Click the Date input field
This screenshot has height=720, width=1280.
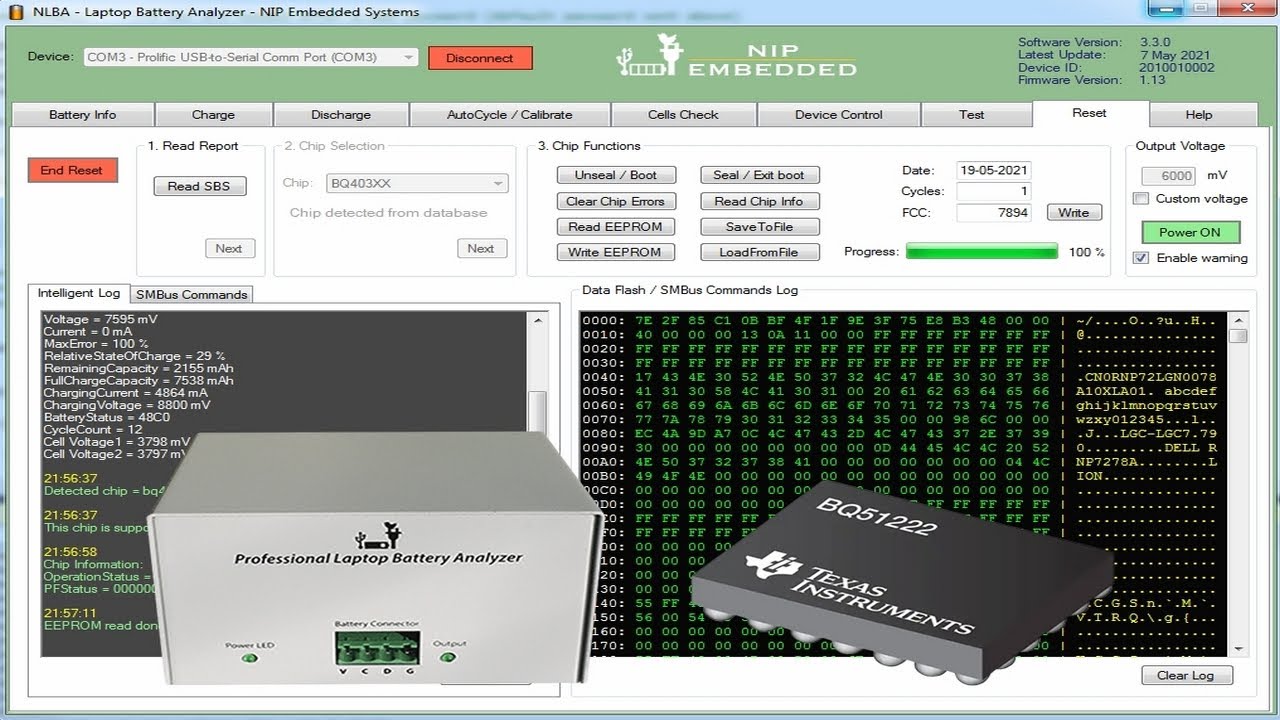(x=994, y=170)
